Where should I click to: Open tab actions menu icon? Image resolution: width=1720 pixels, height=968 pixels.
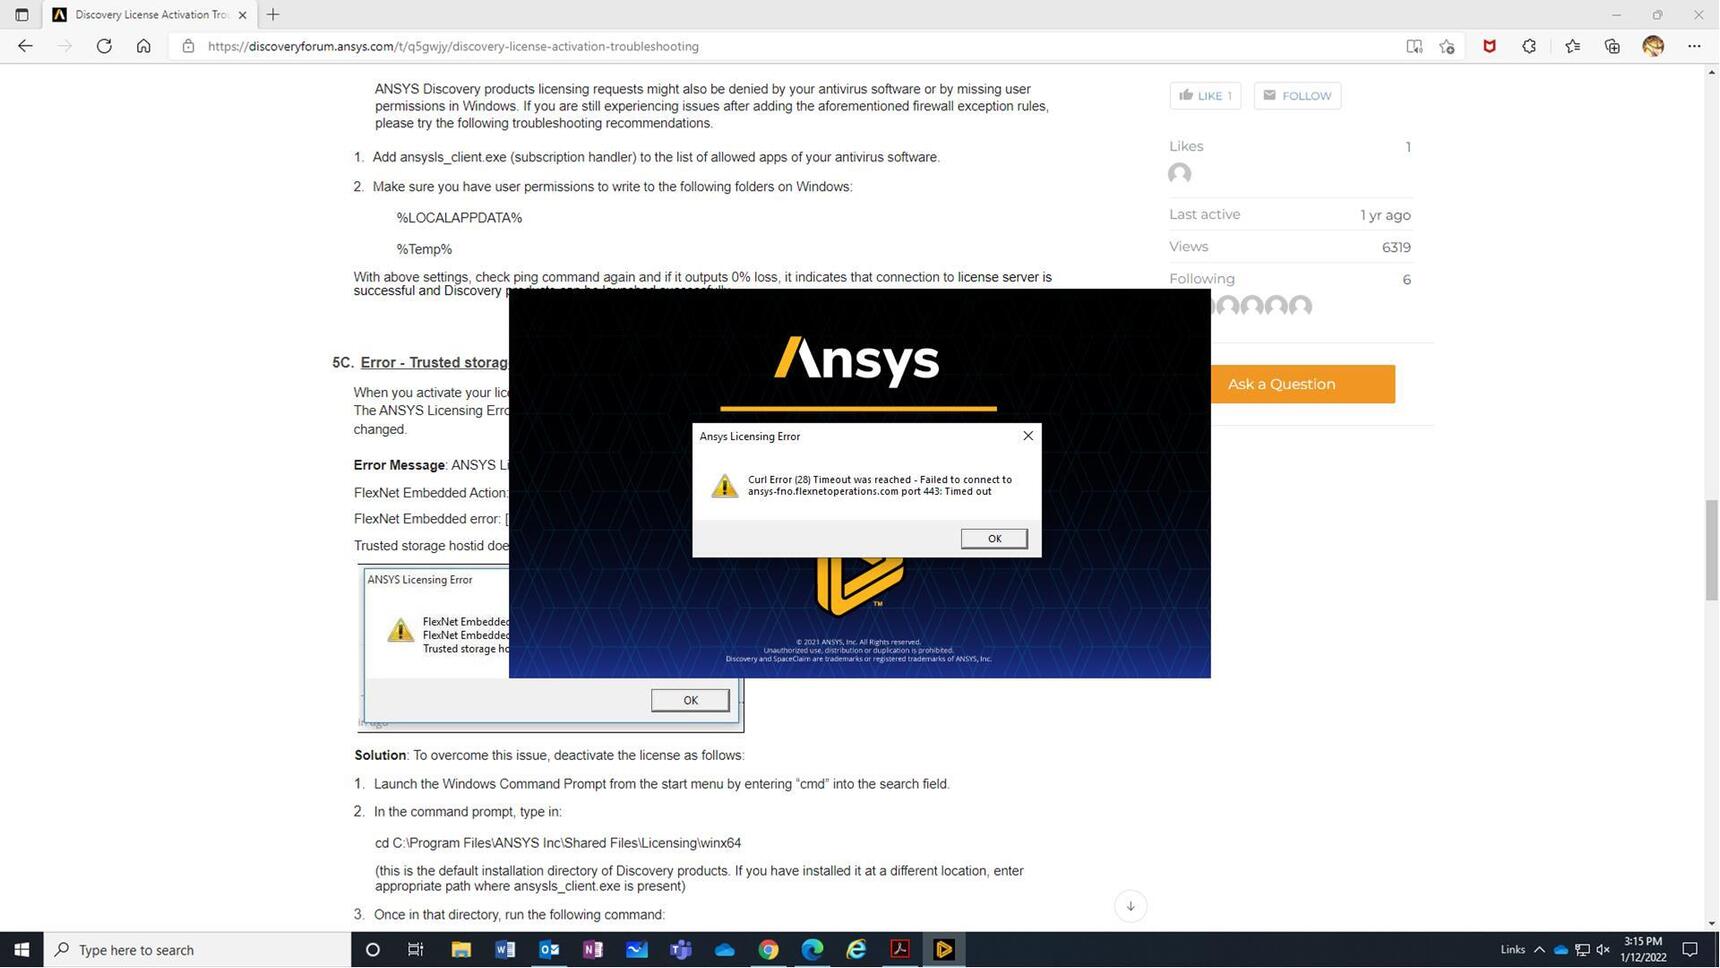click(21, 14)
